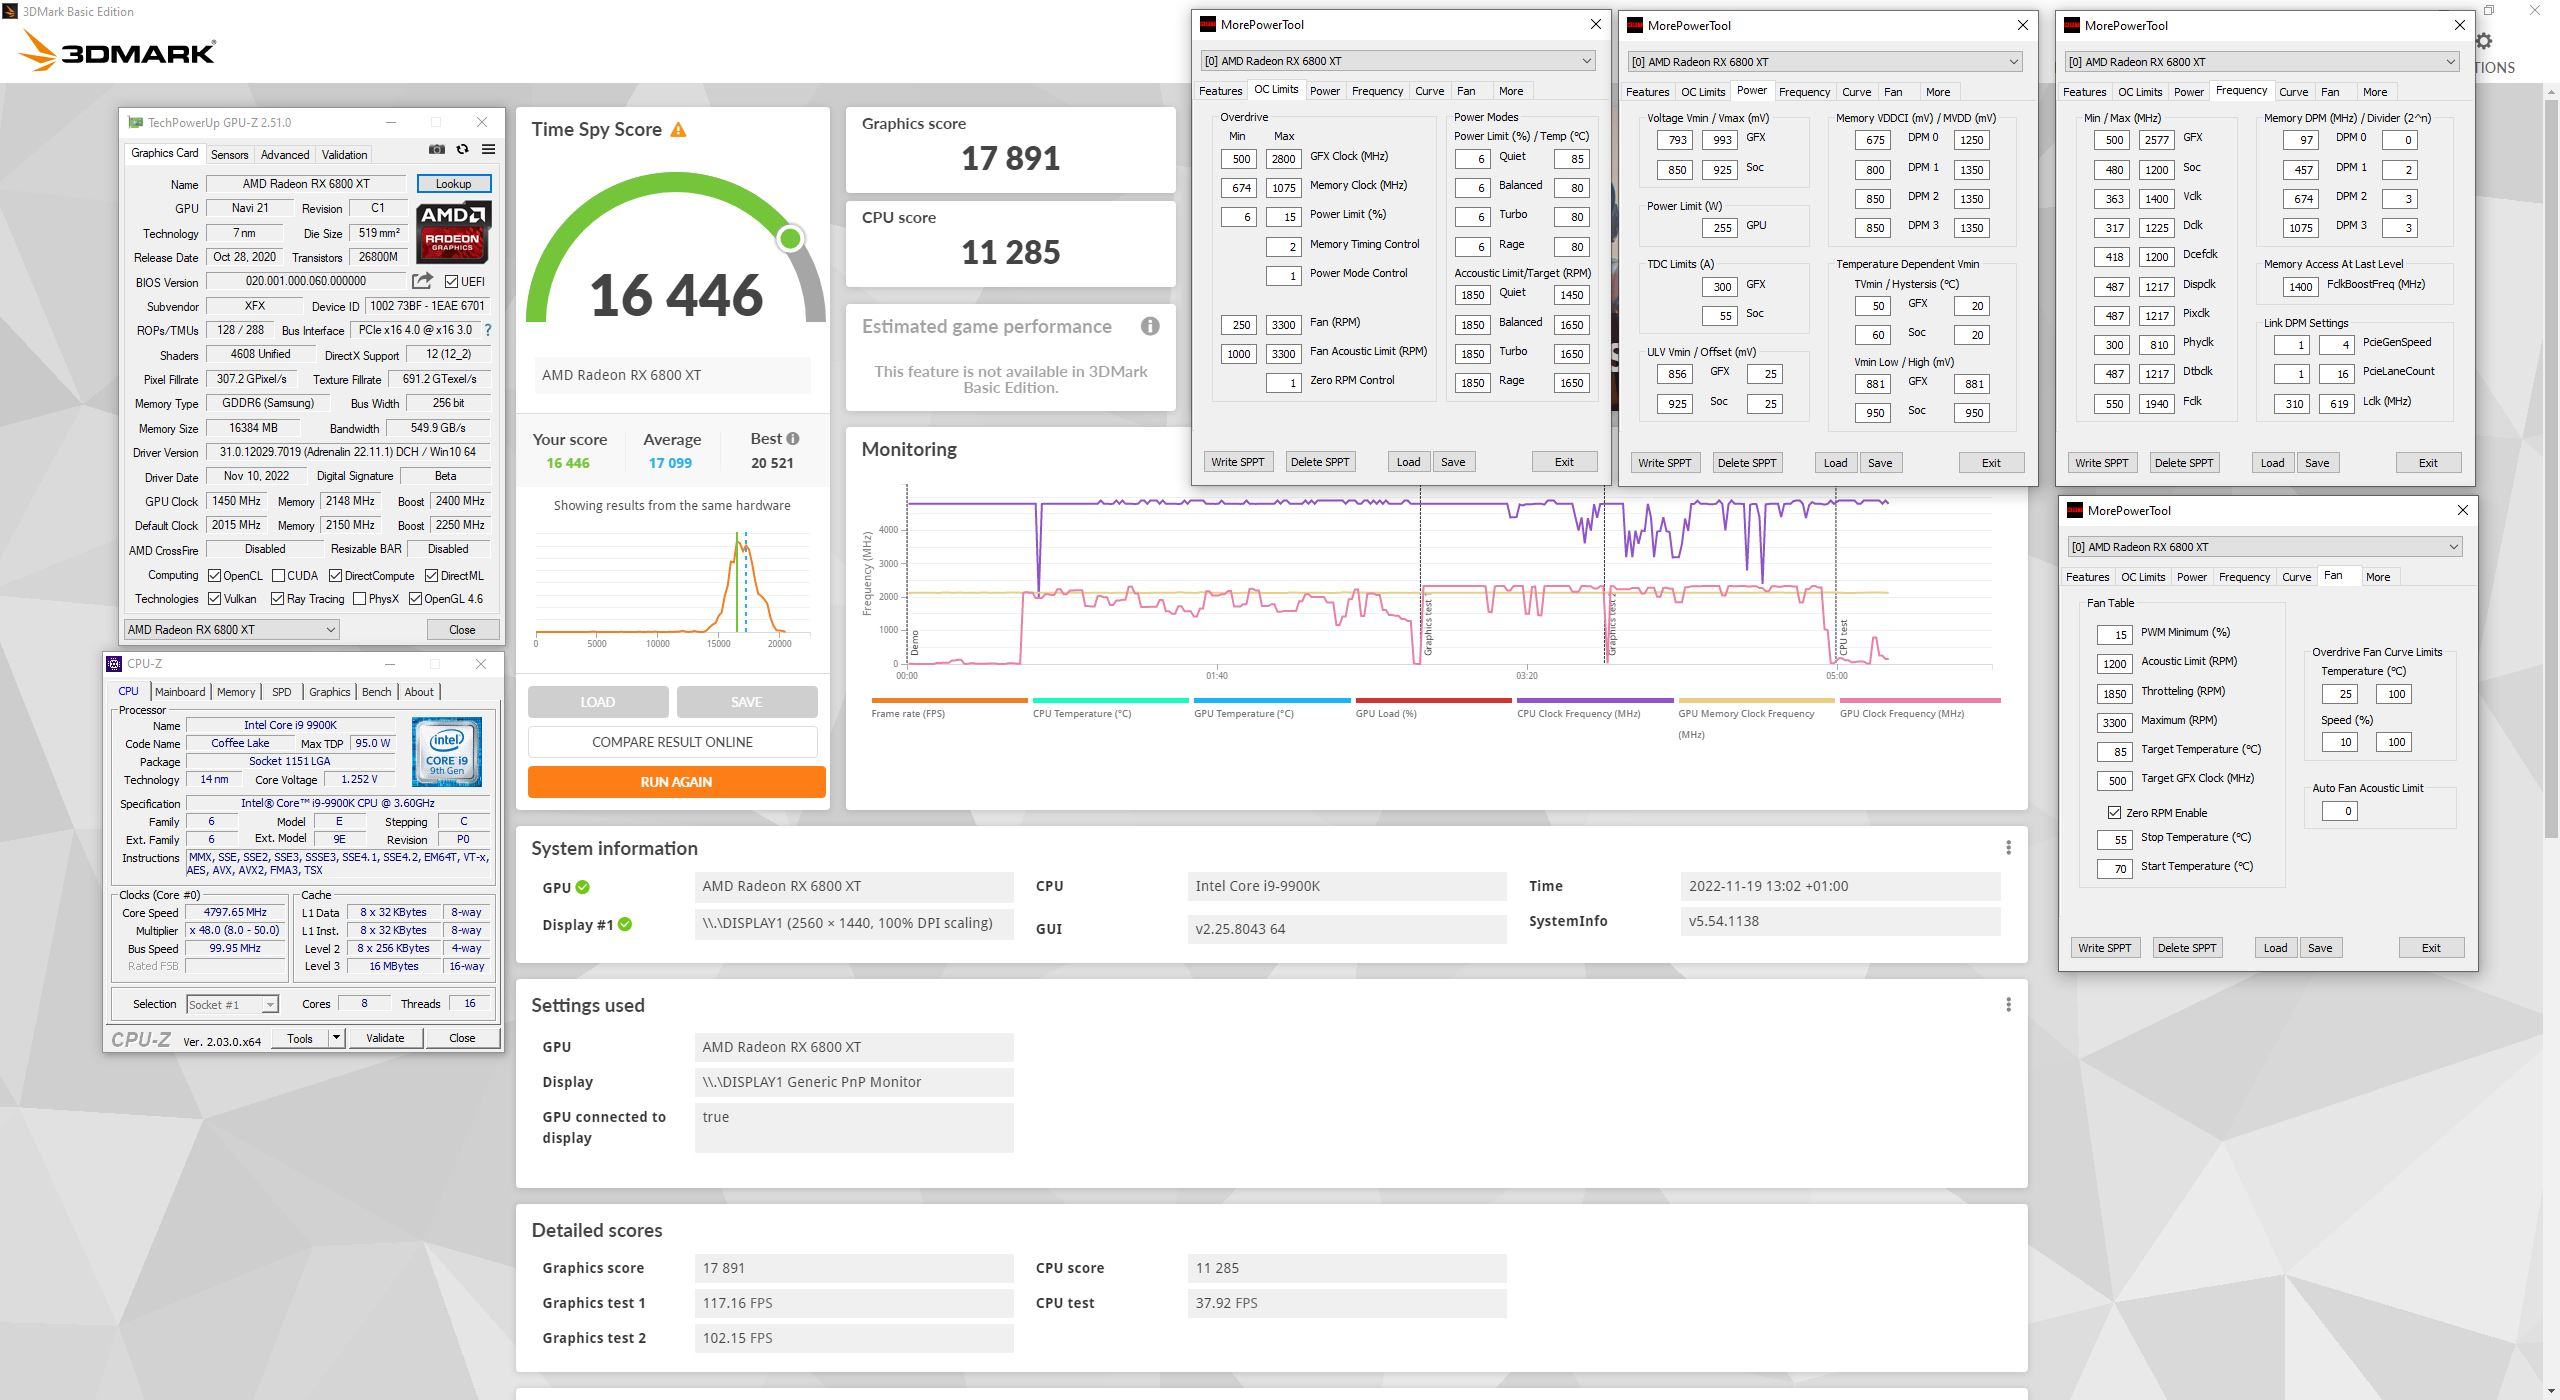Toggle the UEFI checkbox in GPU-Z
Image resolution: width=2560 pixels, height=1400 pixels.
[x=452, y=282]
